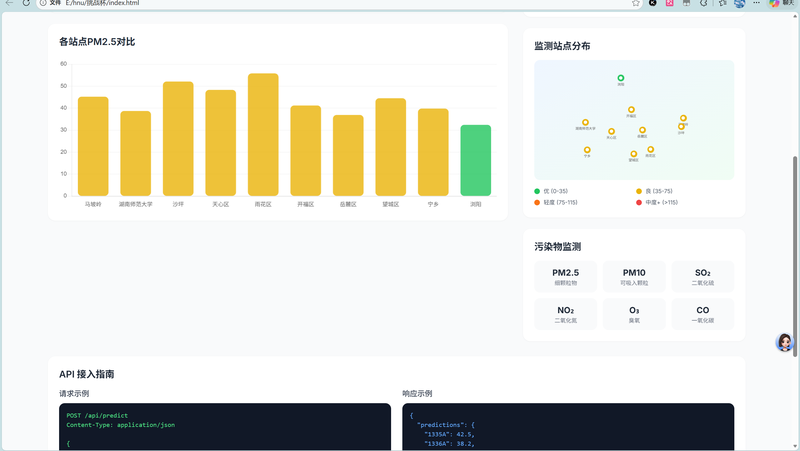Click the green 浏阳 station marker on map
The image size is (800, 451).
coord(620,78)
